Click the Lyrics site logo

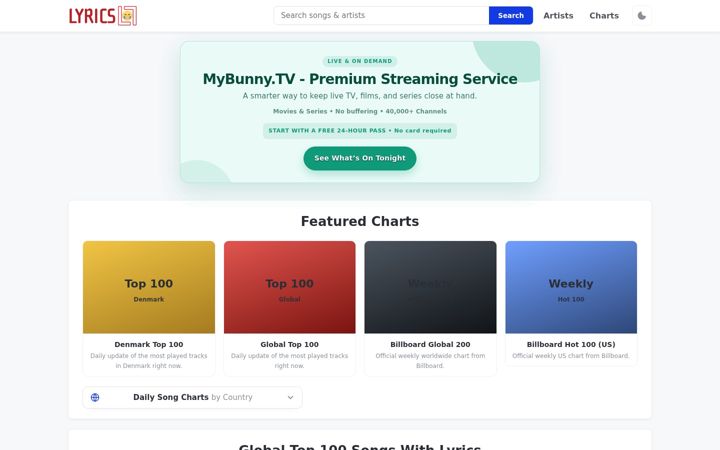click(x=103, y=16)
